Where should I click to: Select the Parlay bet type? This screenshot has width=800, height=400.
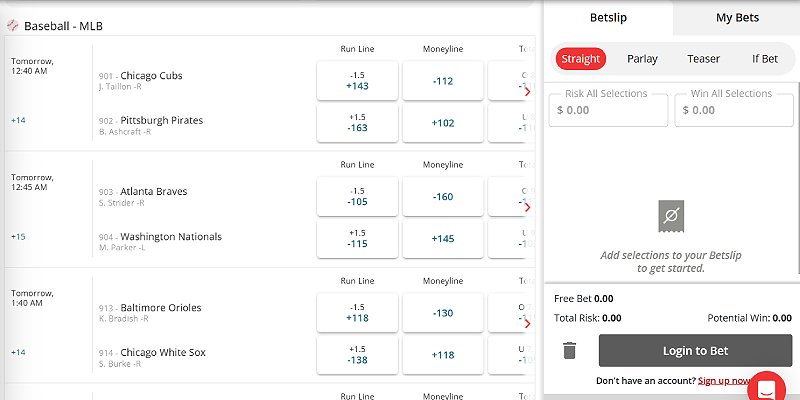pyautogui.click(x=642, y=59)
